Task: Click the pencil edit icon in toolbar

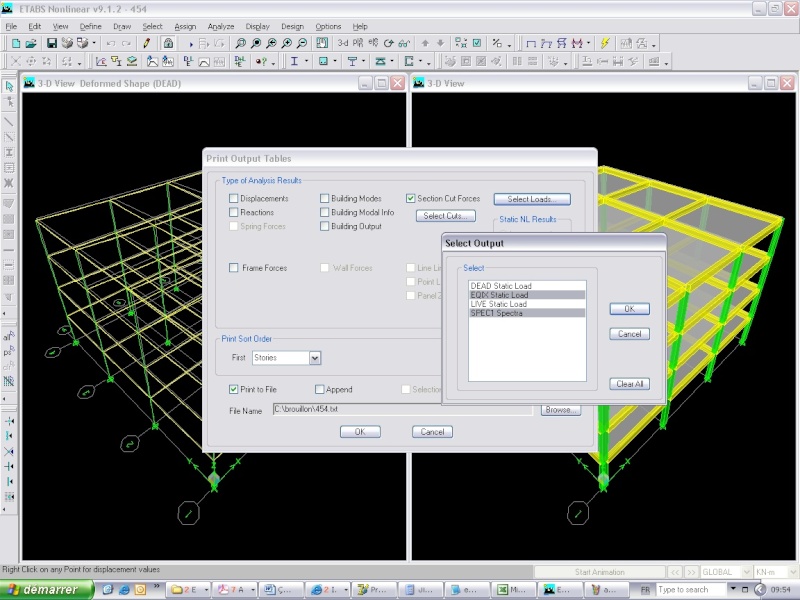Action: (146, 43)
